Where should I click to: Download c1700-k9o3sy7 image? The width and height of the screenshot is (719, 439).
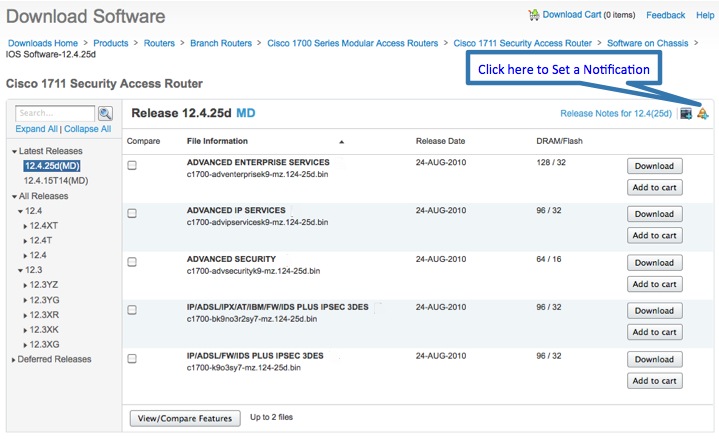654,359
